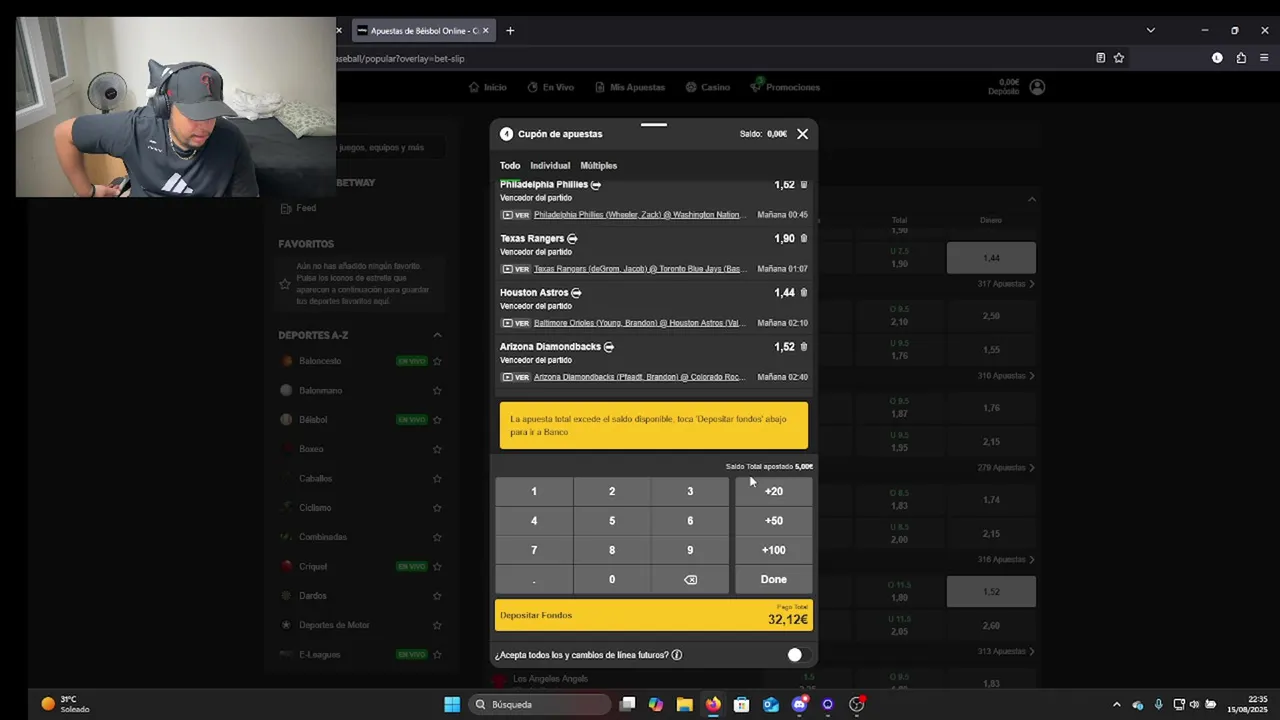Add +100 to the stake

[774, 550]
